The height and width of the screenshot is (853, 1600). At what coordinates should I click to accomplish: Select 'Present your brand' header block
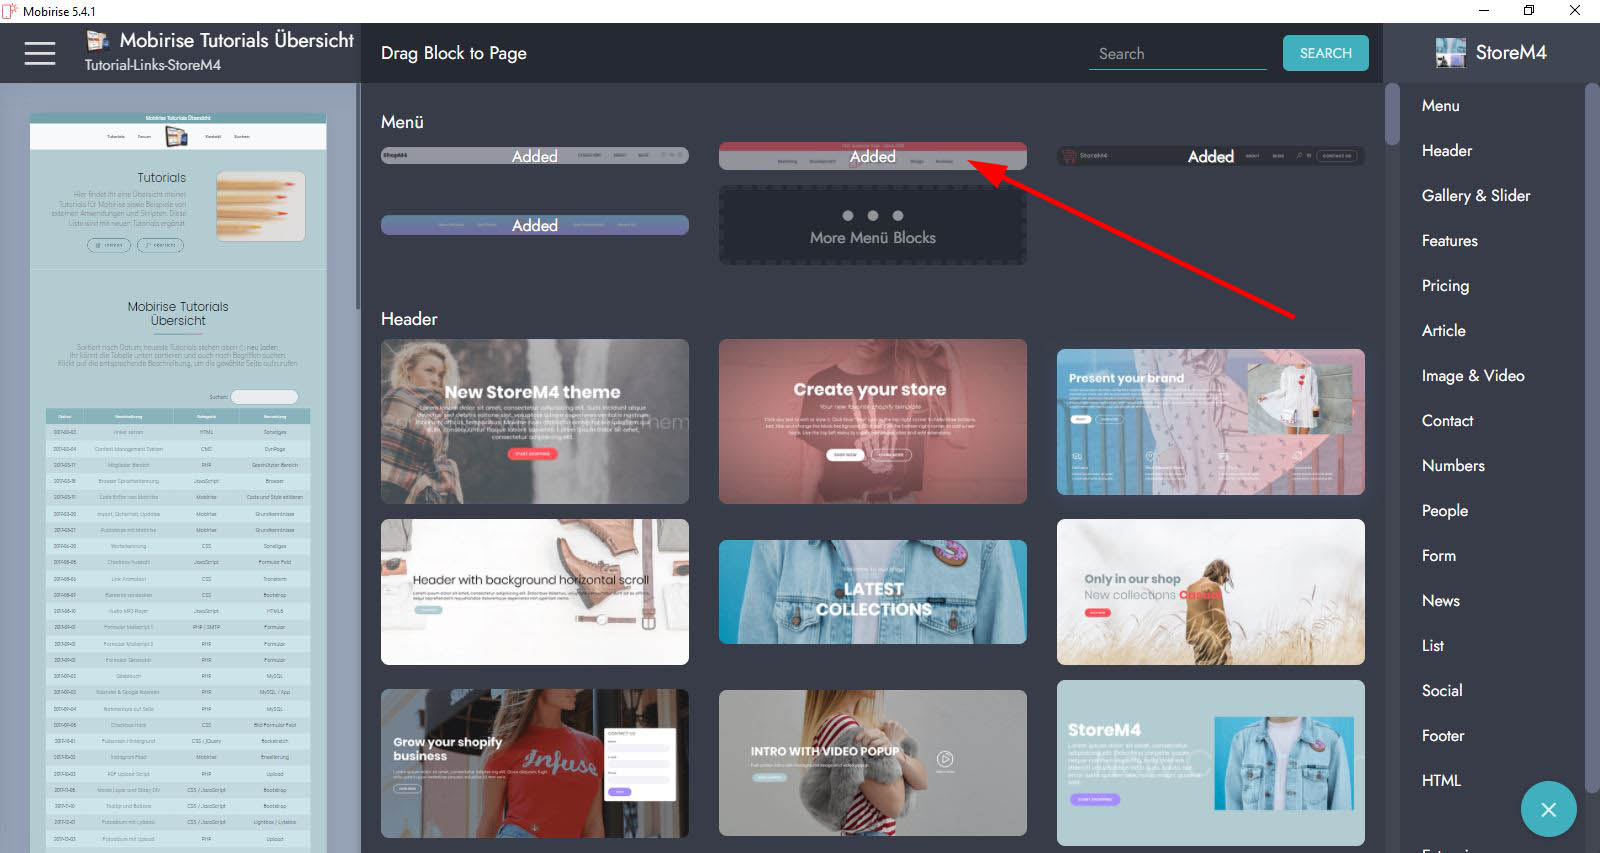(1210, 422)
